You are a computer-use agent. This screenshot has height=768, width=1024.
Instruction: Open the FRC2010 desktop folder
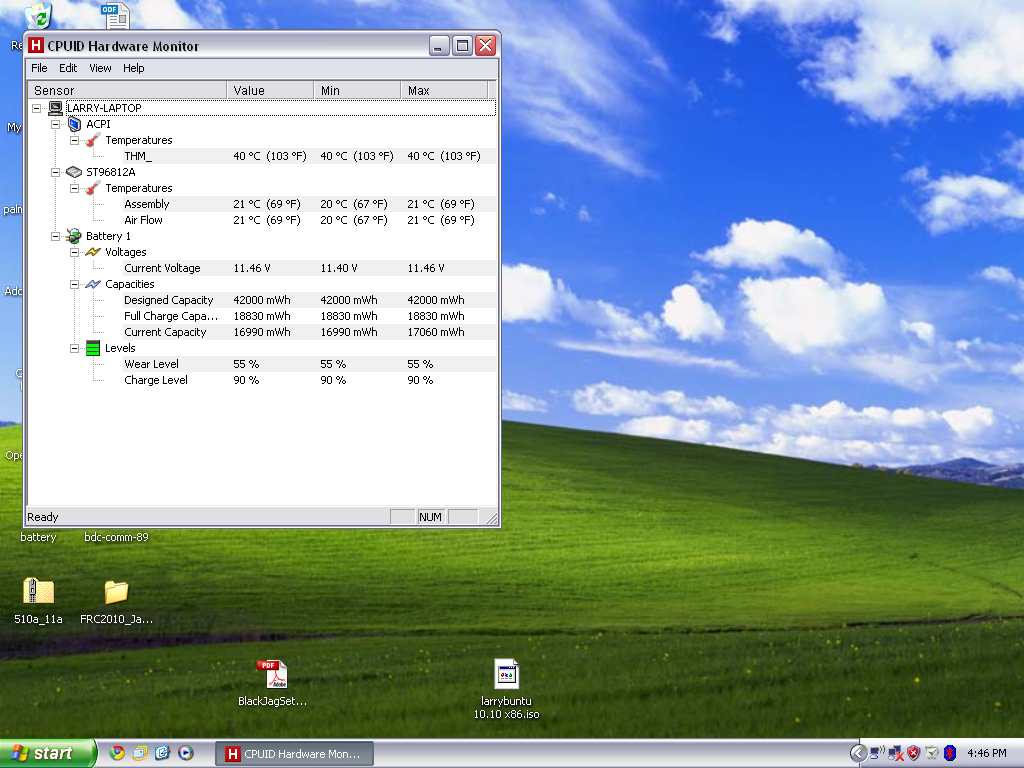116,592
